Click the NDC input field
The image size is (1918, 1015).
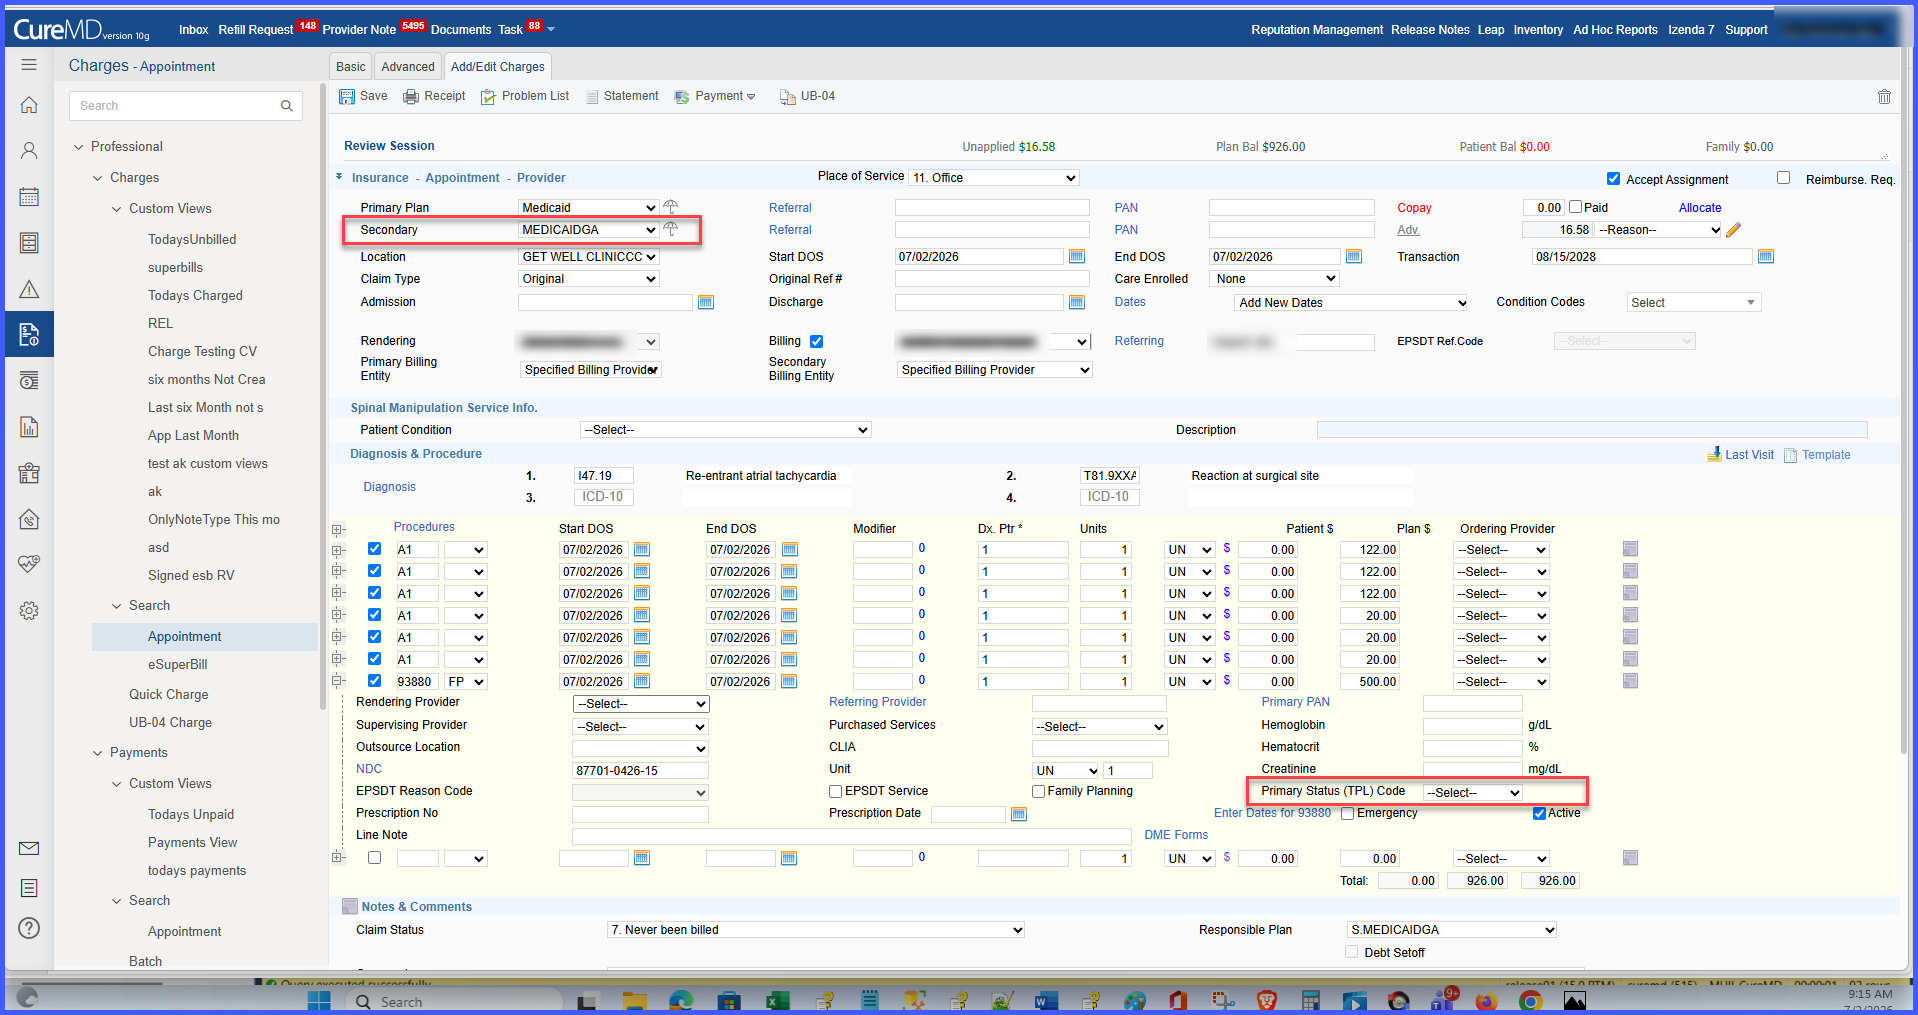pos(640,771)
